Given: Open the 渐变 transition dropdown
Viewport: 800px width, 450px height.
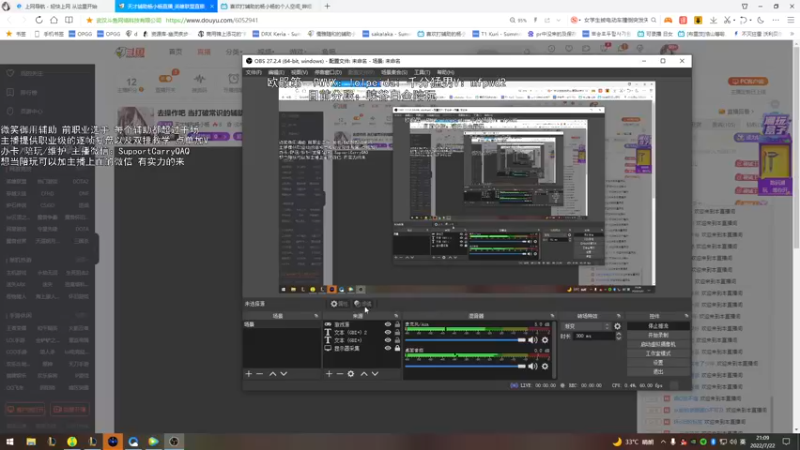Looking at the screenshot, I should (x=586, y=326).
